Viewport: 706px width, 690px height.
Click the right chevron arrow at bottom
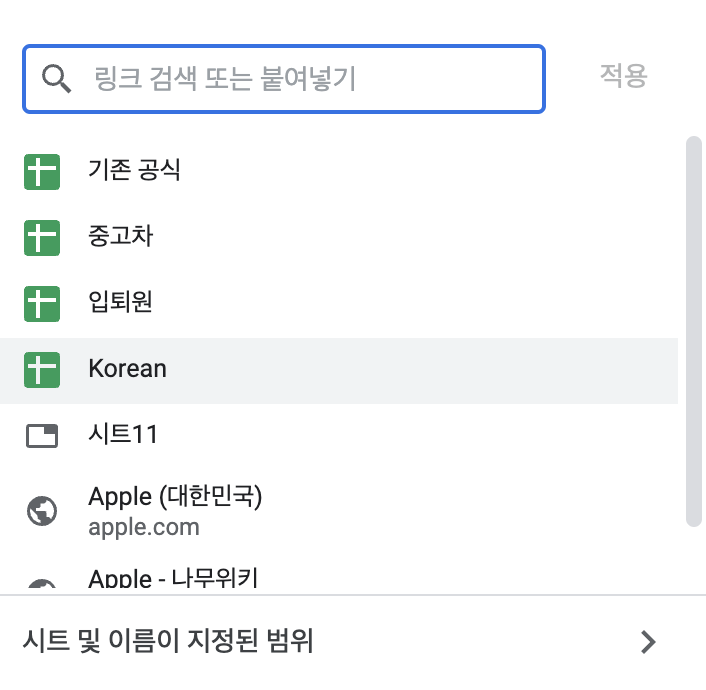[648, 642]
